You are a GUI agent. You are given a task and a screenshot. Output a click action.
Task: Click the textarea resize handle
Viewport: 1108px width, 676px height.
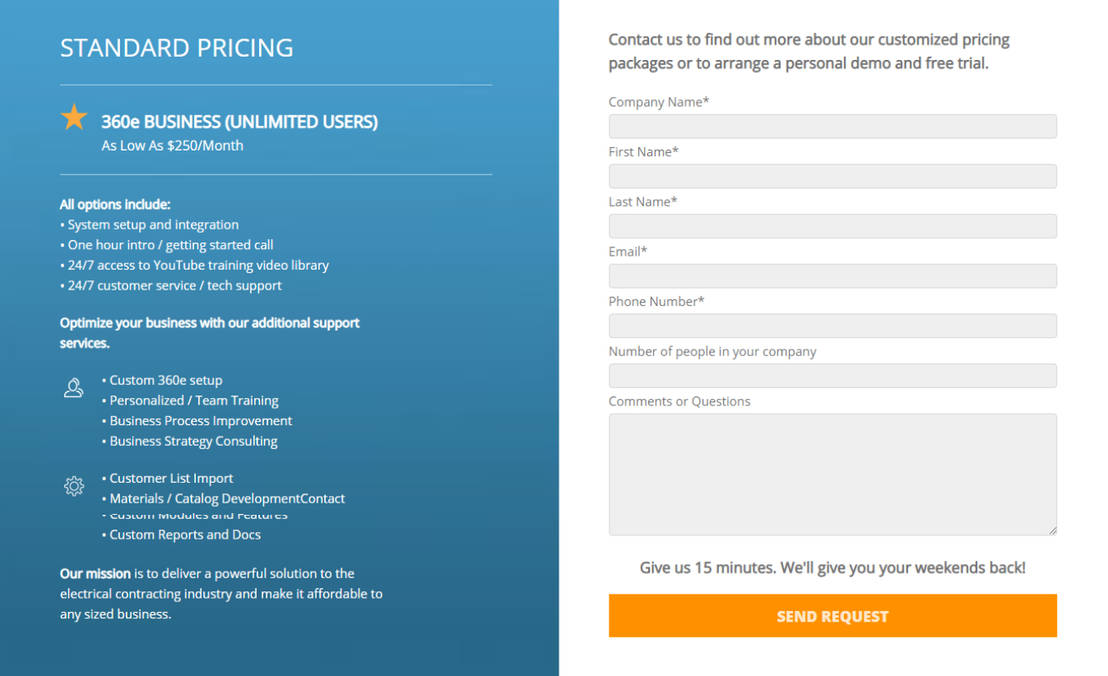tap(1051, 530)
